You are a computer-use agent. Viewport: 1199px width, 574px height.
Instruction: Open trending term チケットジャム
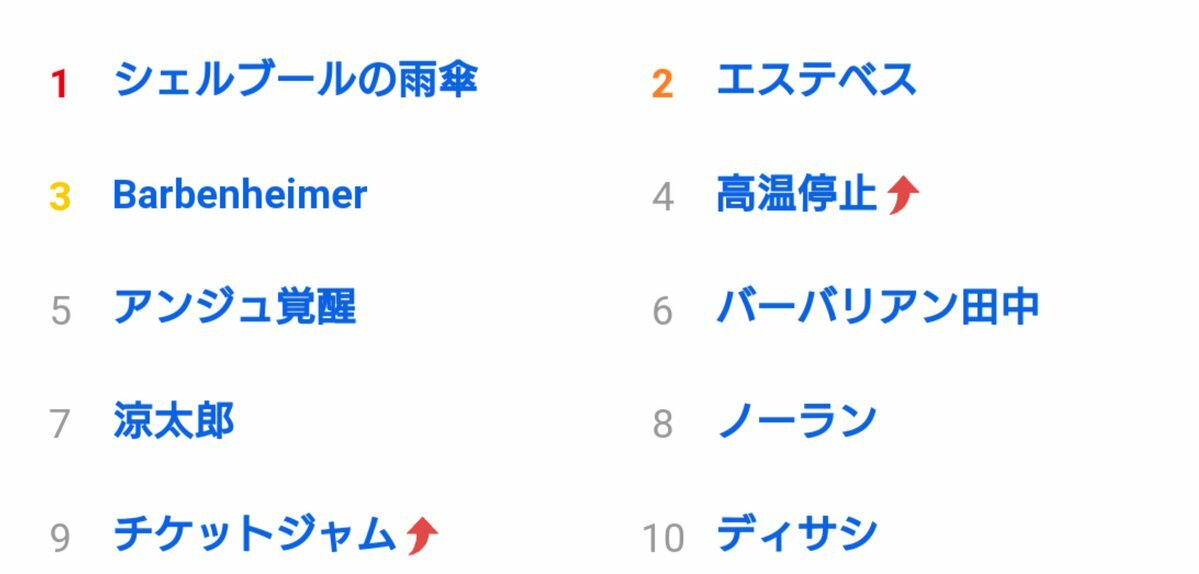pyautogui.click(x=255, y=534)
